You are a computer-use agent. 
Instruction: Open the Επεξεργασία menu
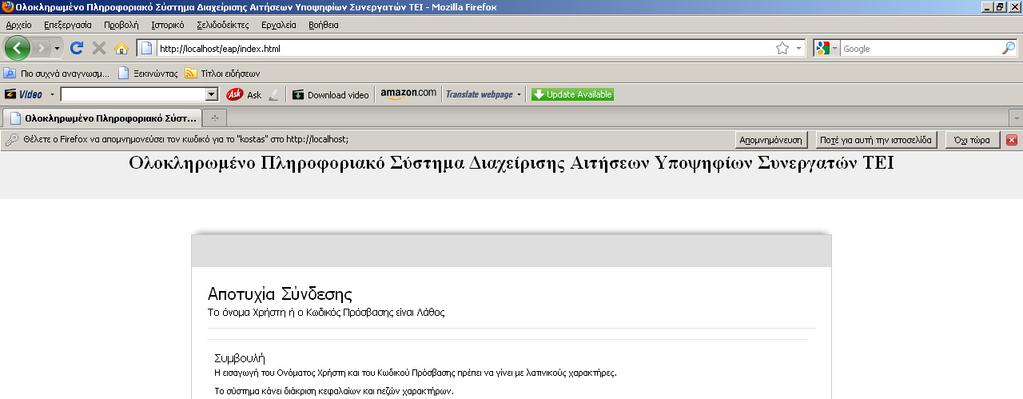[x=68, y=25]
